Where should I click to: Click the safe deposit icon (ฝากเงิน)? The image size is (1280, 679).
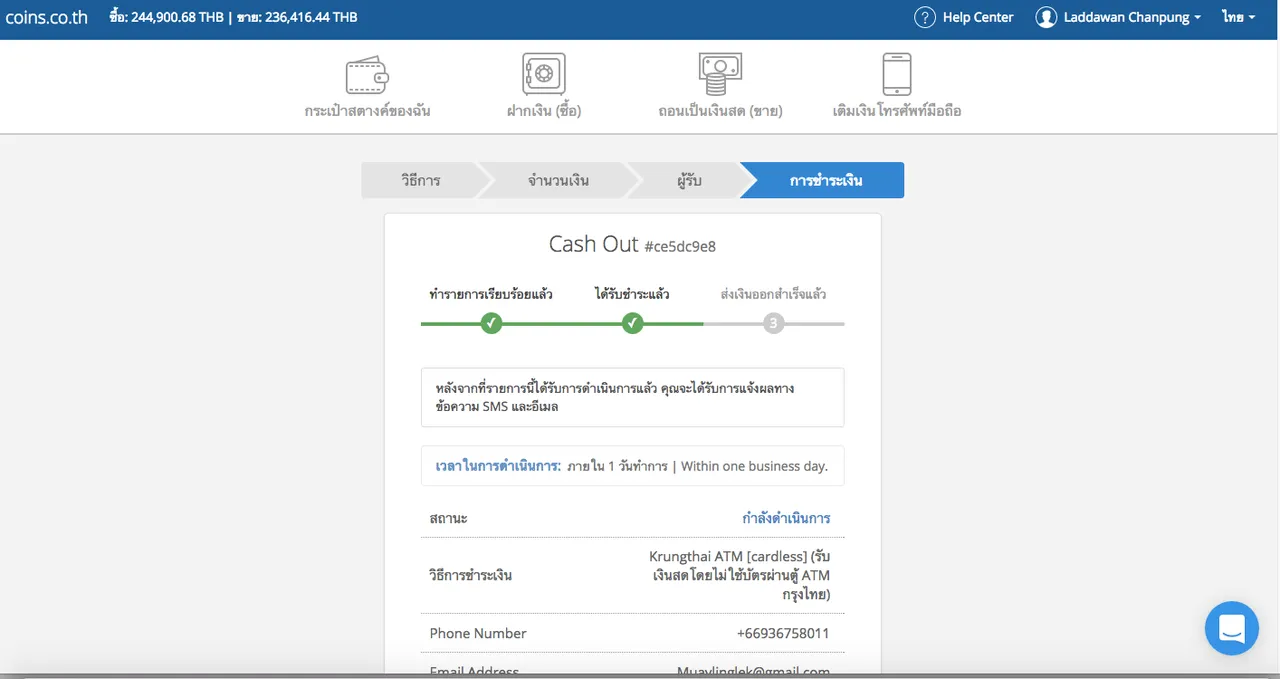tap(544, 74)
